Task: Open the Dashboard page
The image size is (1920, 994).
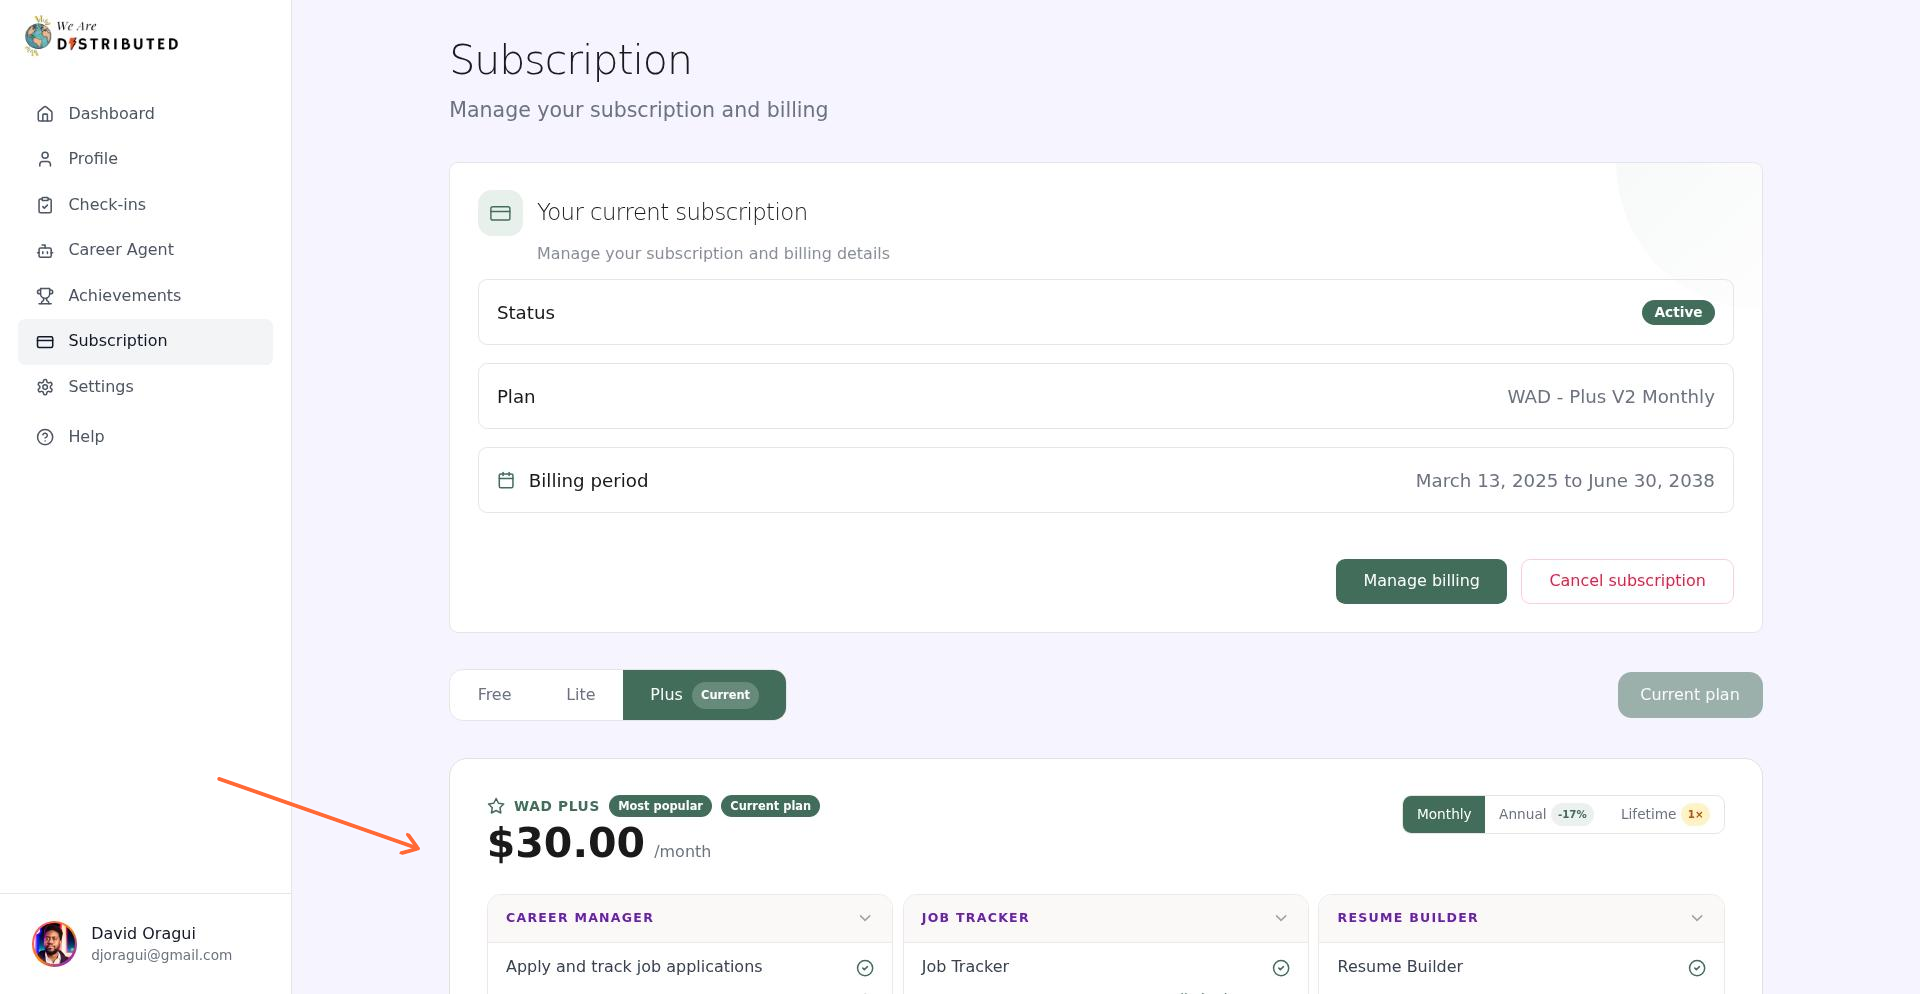Action: (145, 114)
